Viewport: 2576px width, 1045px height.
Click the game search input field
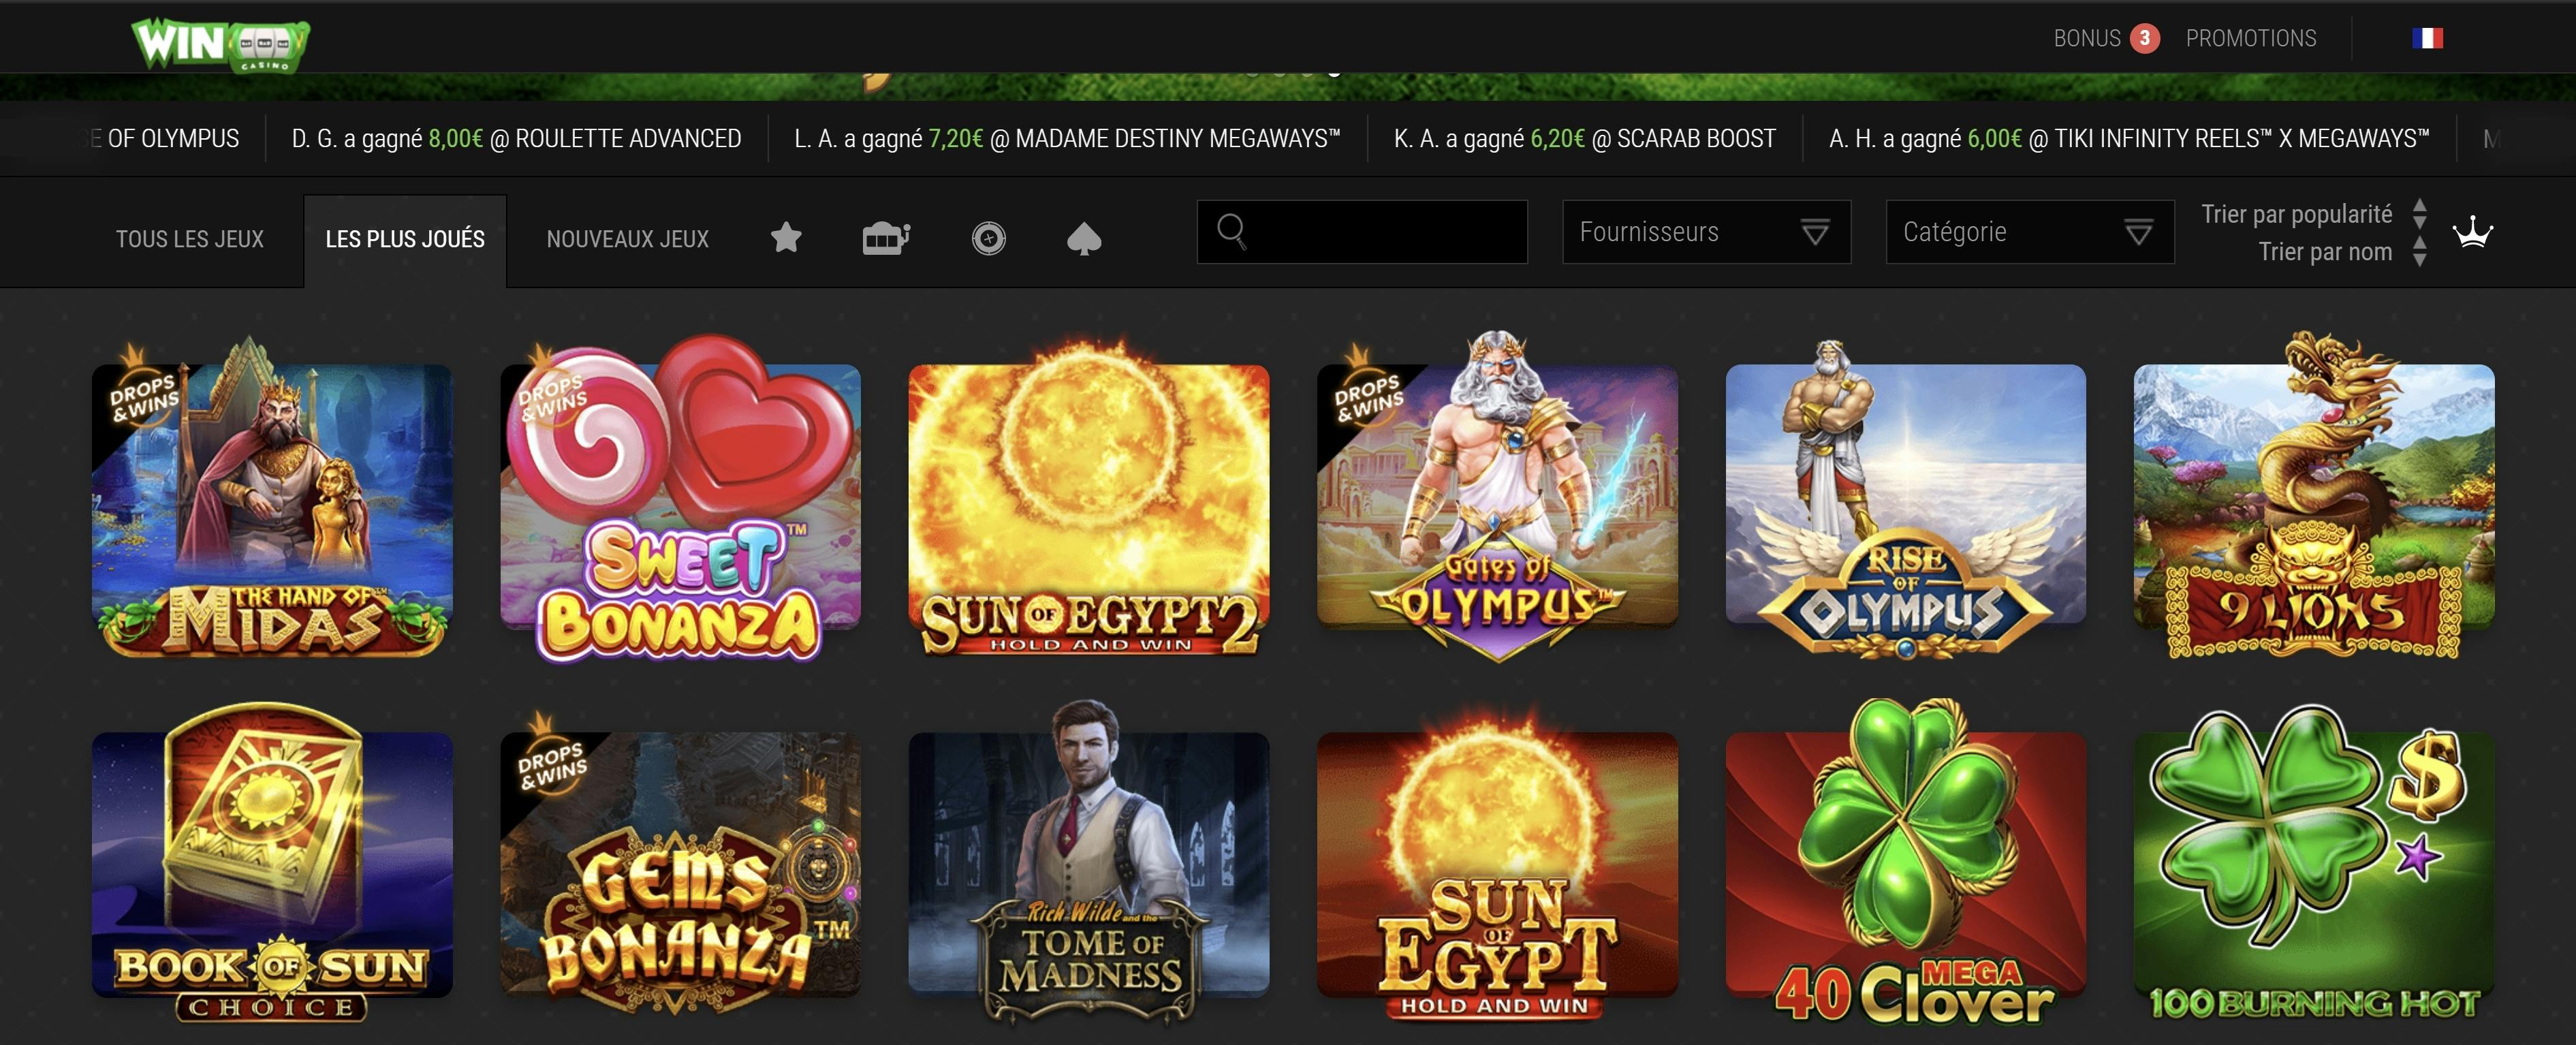[1362, 232]
